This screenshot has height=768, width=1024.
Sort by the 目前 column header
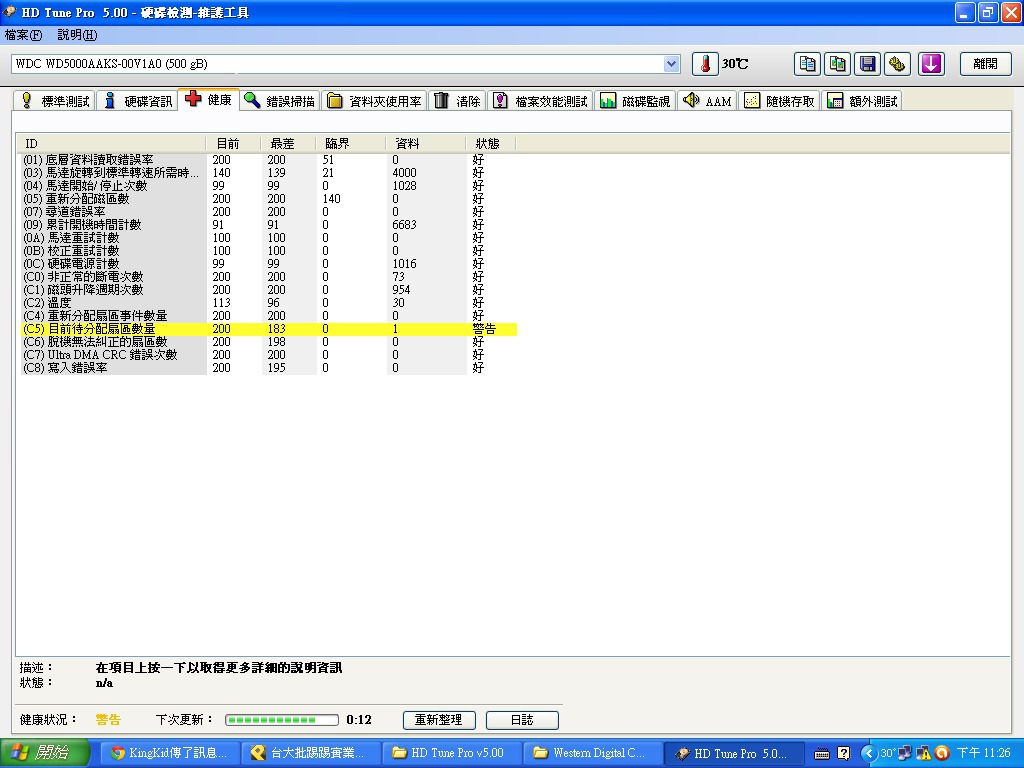pos(233,144)
